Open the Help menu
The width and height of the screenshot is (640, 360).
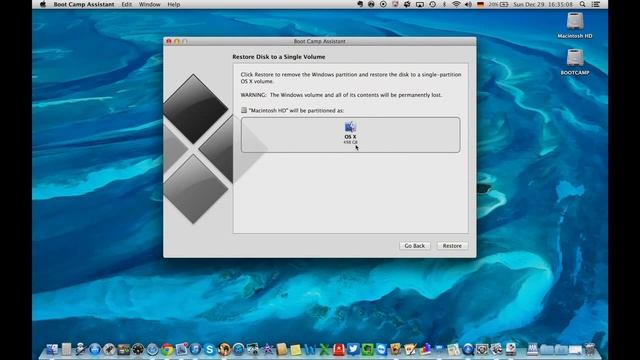pyautogui.click(x=173, y=4)
